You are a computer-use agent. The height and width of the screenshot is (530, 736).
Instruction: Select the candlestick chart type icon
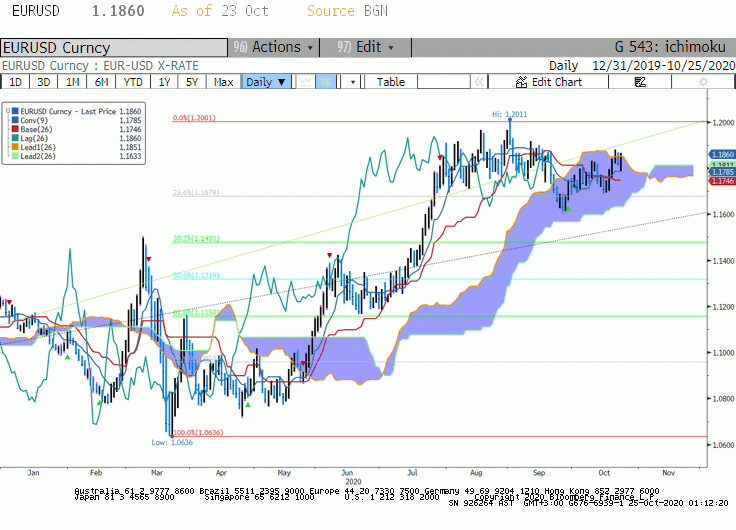[326, 82]
